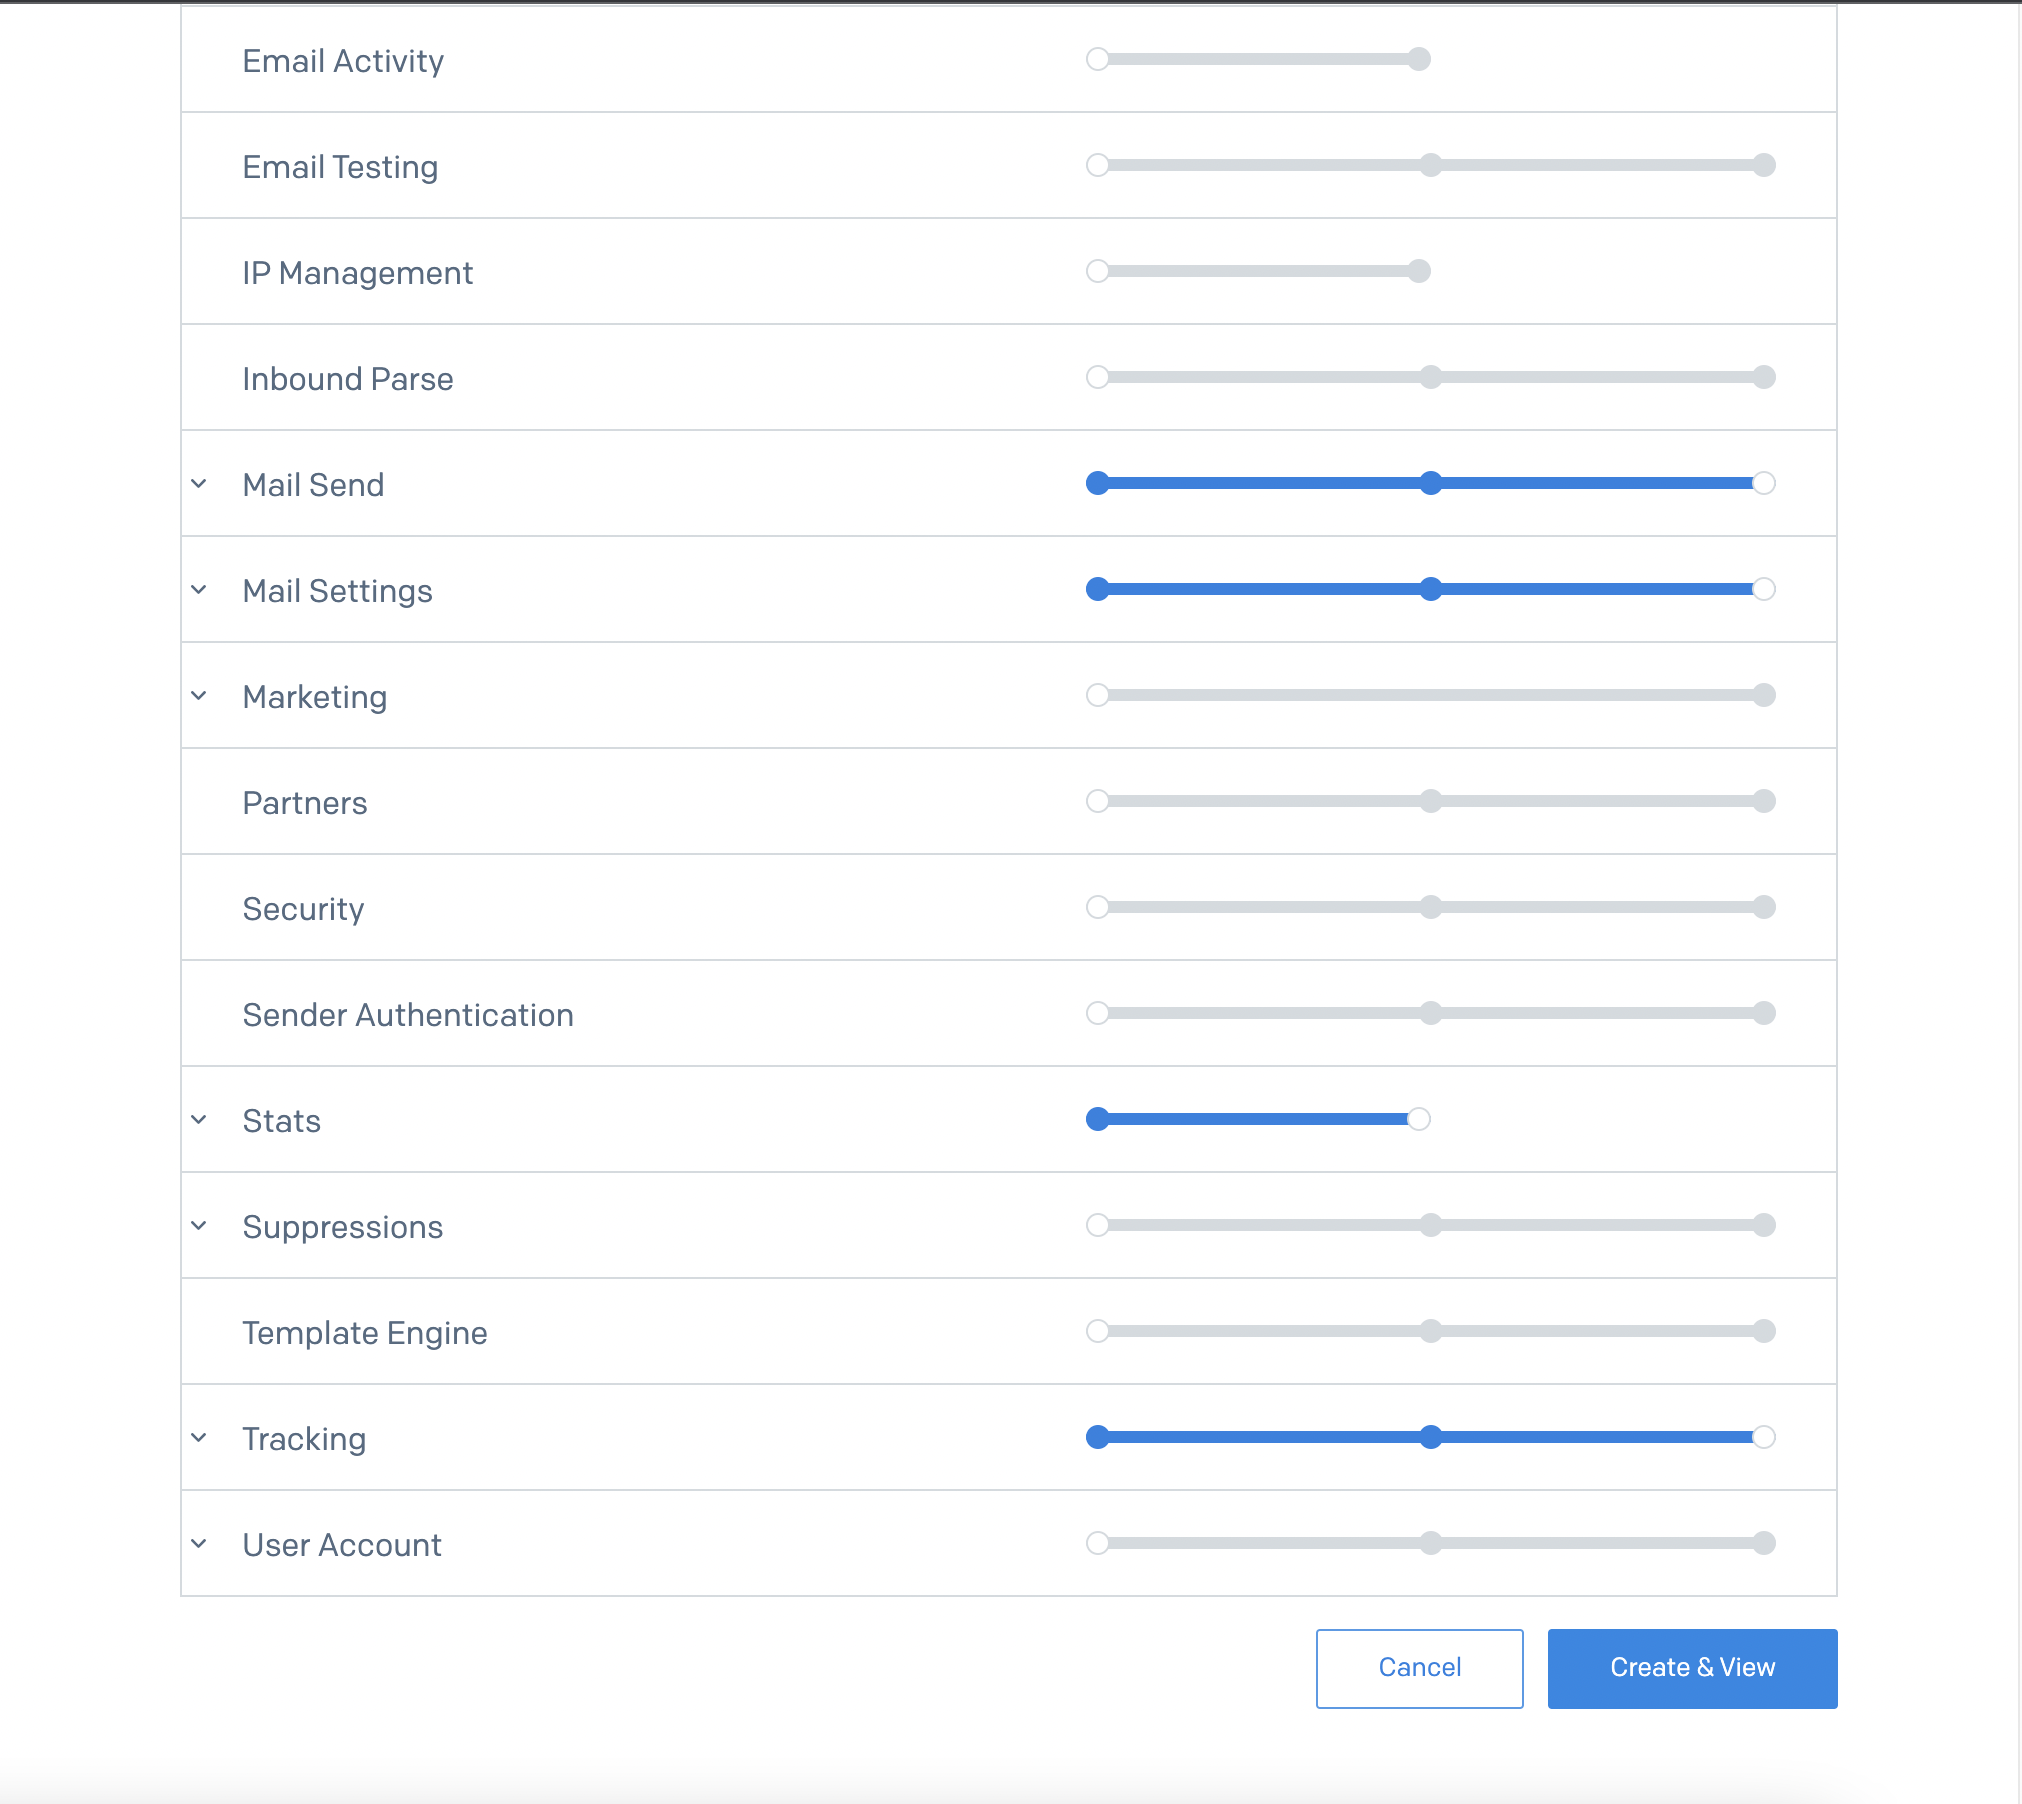2022x1804 pixels.
Task: Click the 'Partners' label
Action: (305, 804)
